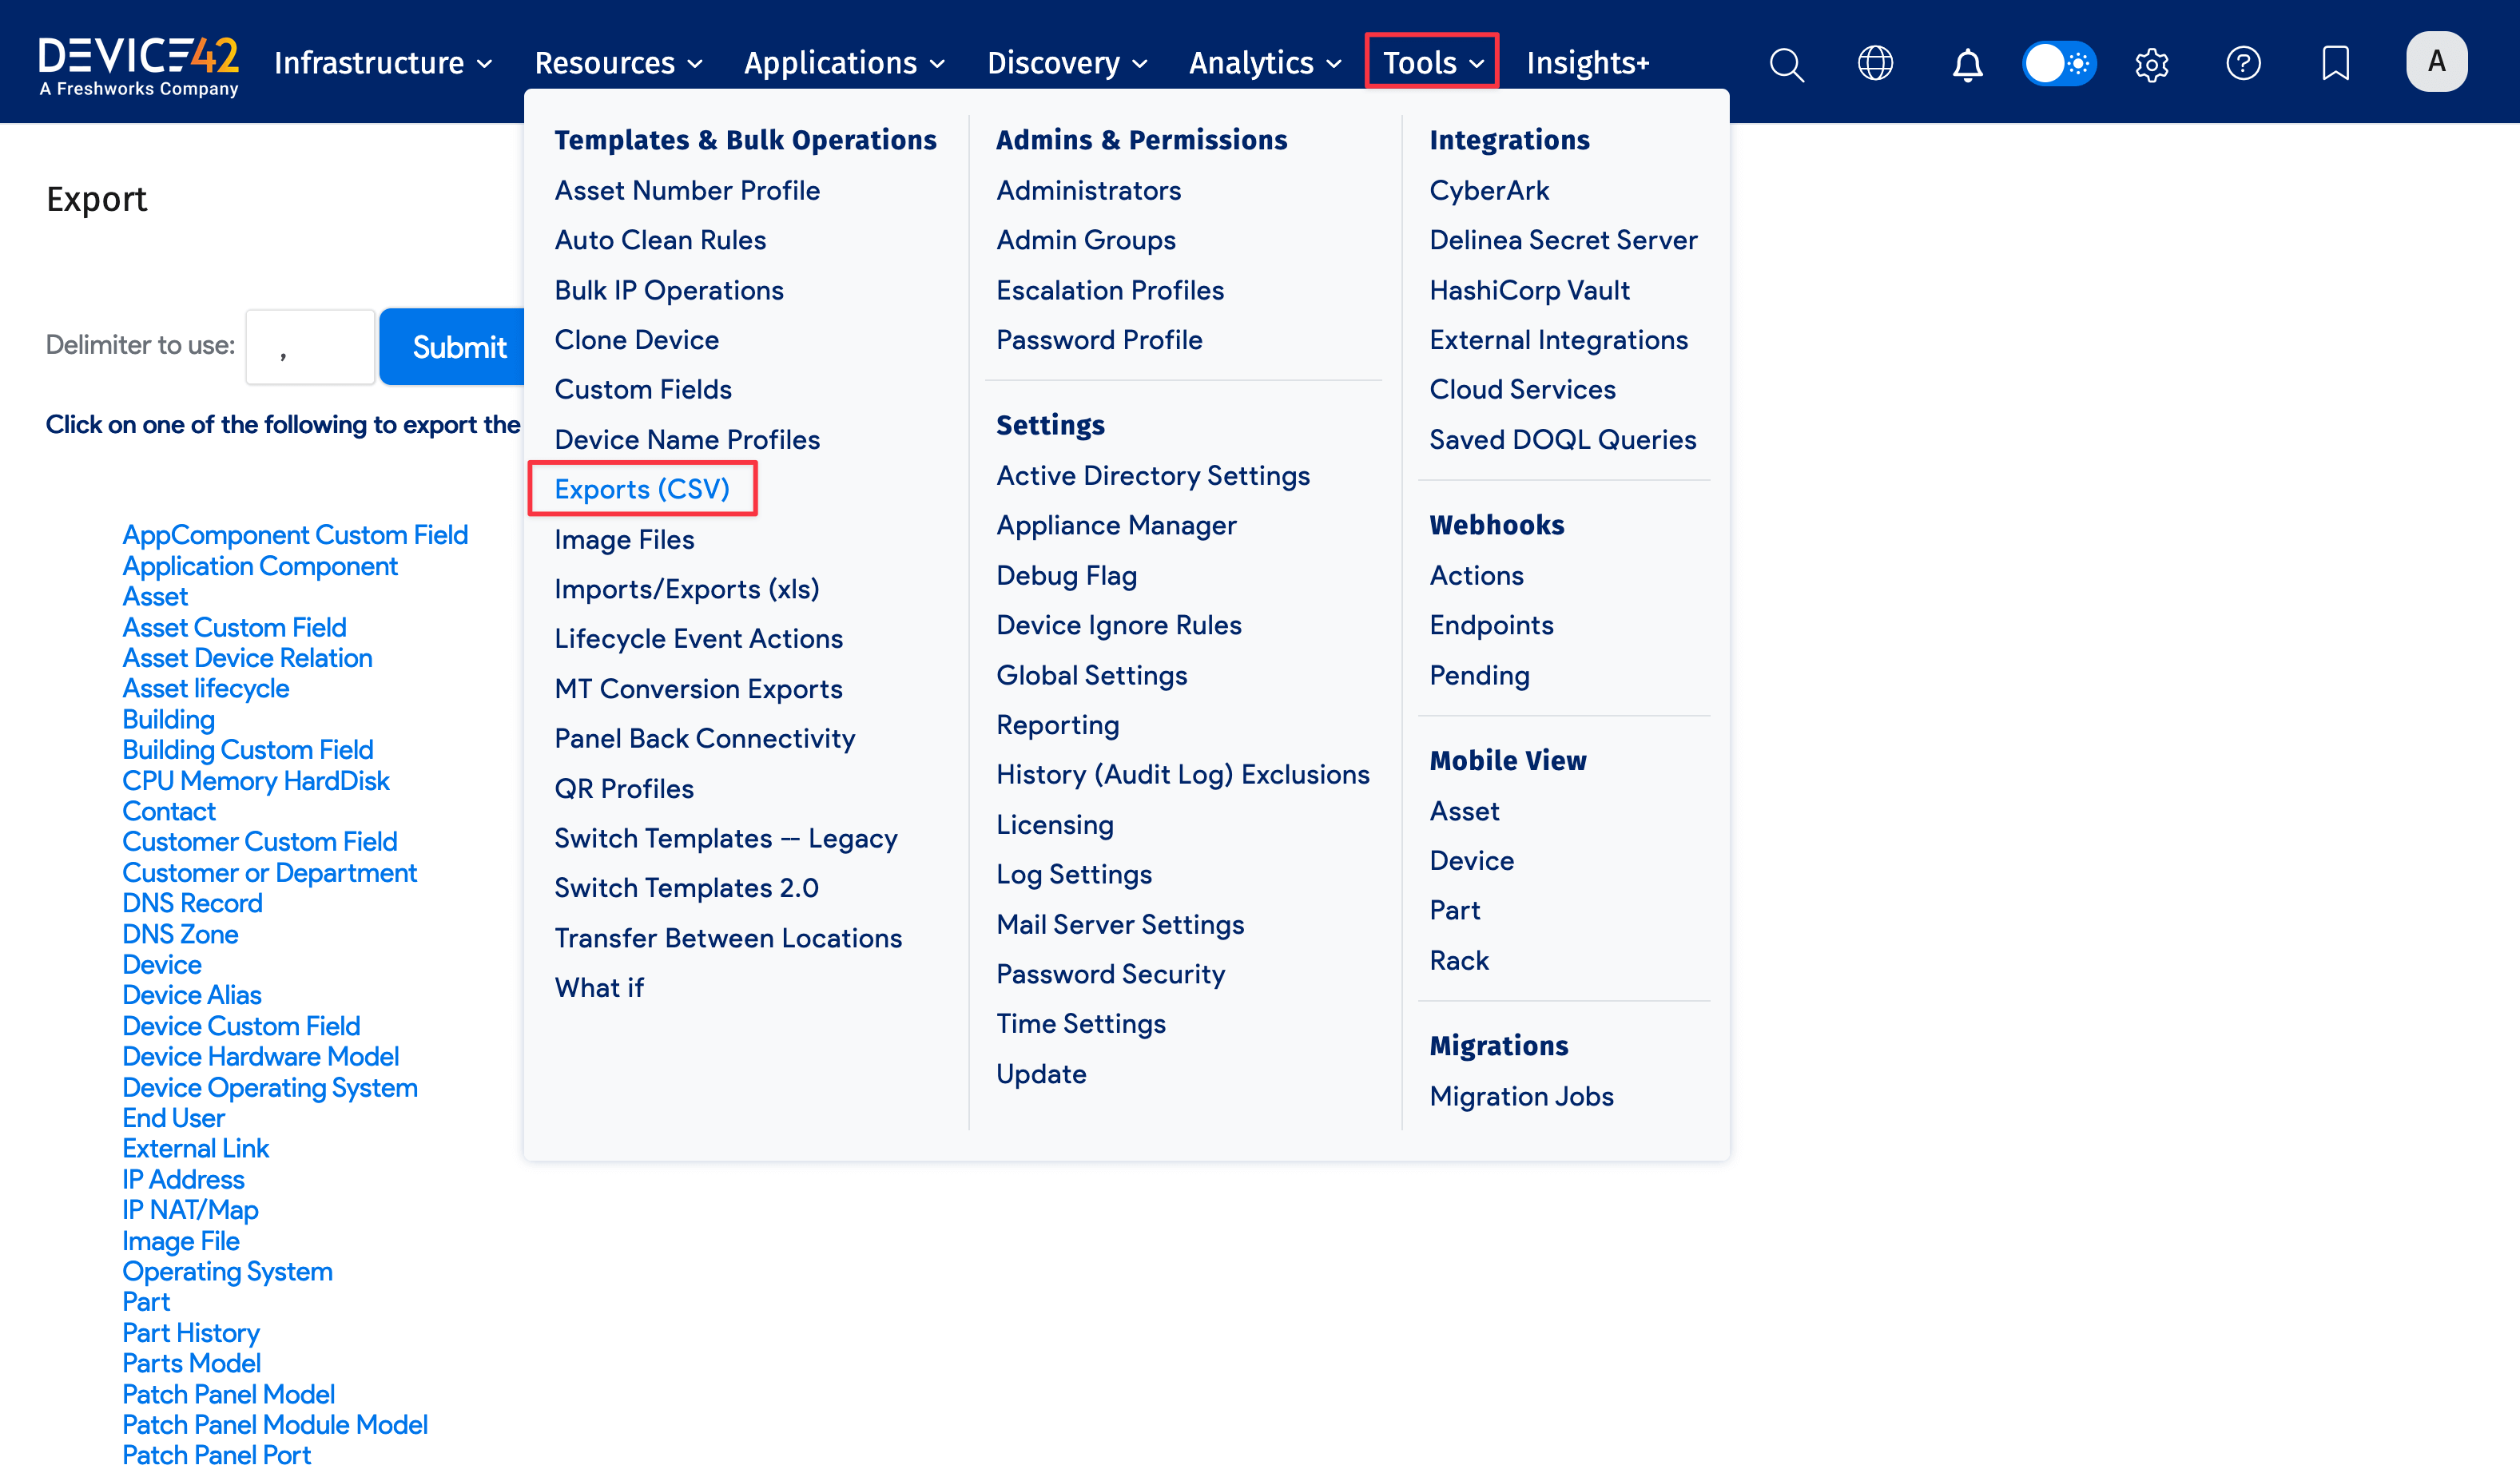This screenshot has width=2520, height=1465.
Task: Click the search magnifier icon
Action: 1786,64
